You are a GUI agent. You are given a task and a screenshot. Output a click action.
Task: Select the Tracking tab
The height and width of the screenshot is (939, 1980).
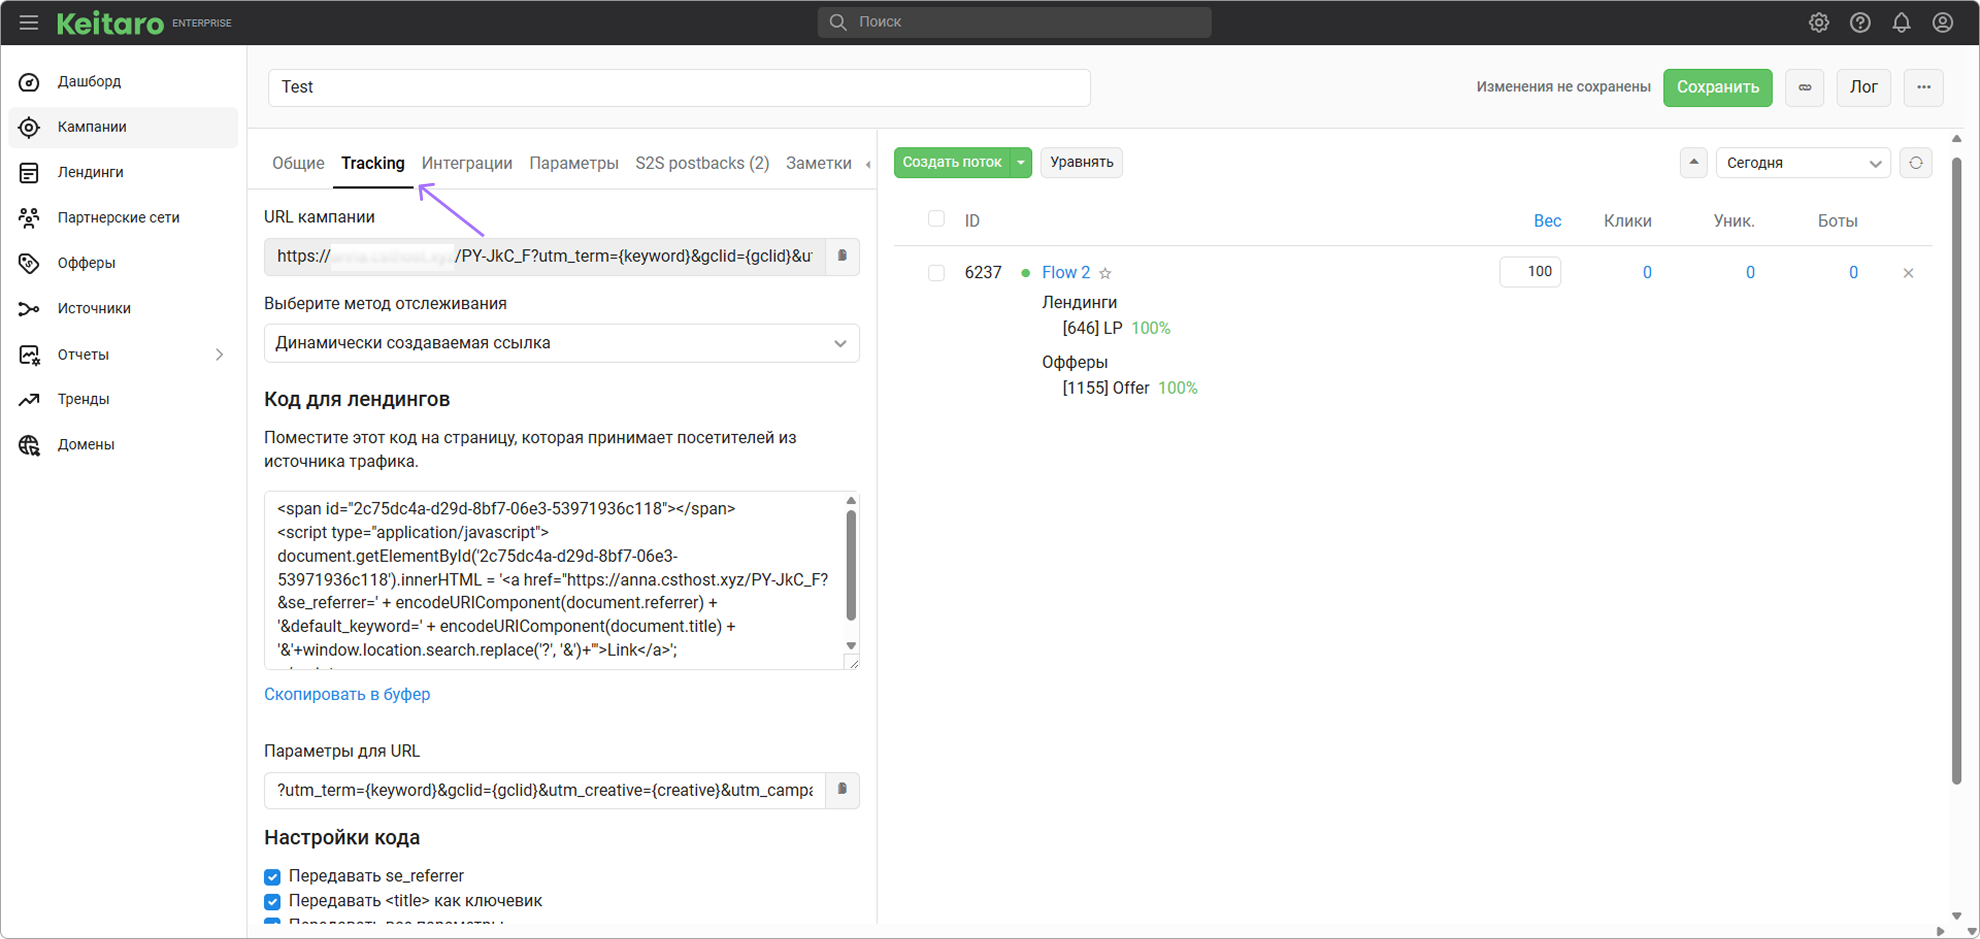pos(373,163)
